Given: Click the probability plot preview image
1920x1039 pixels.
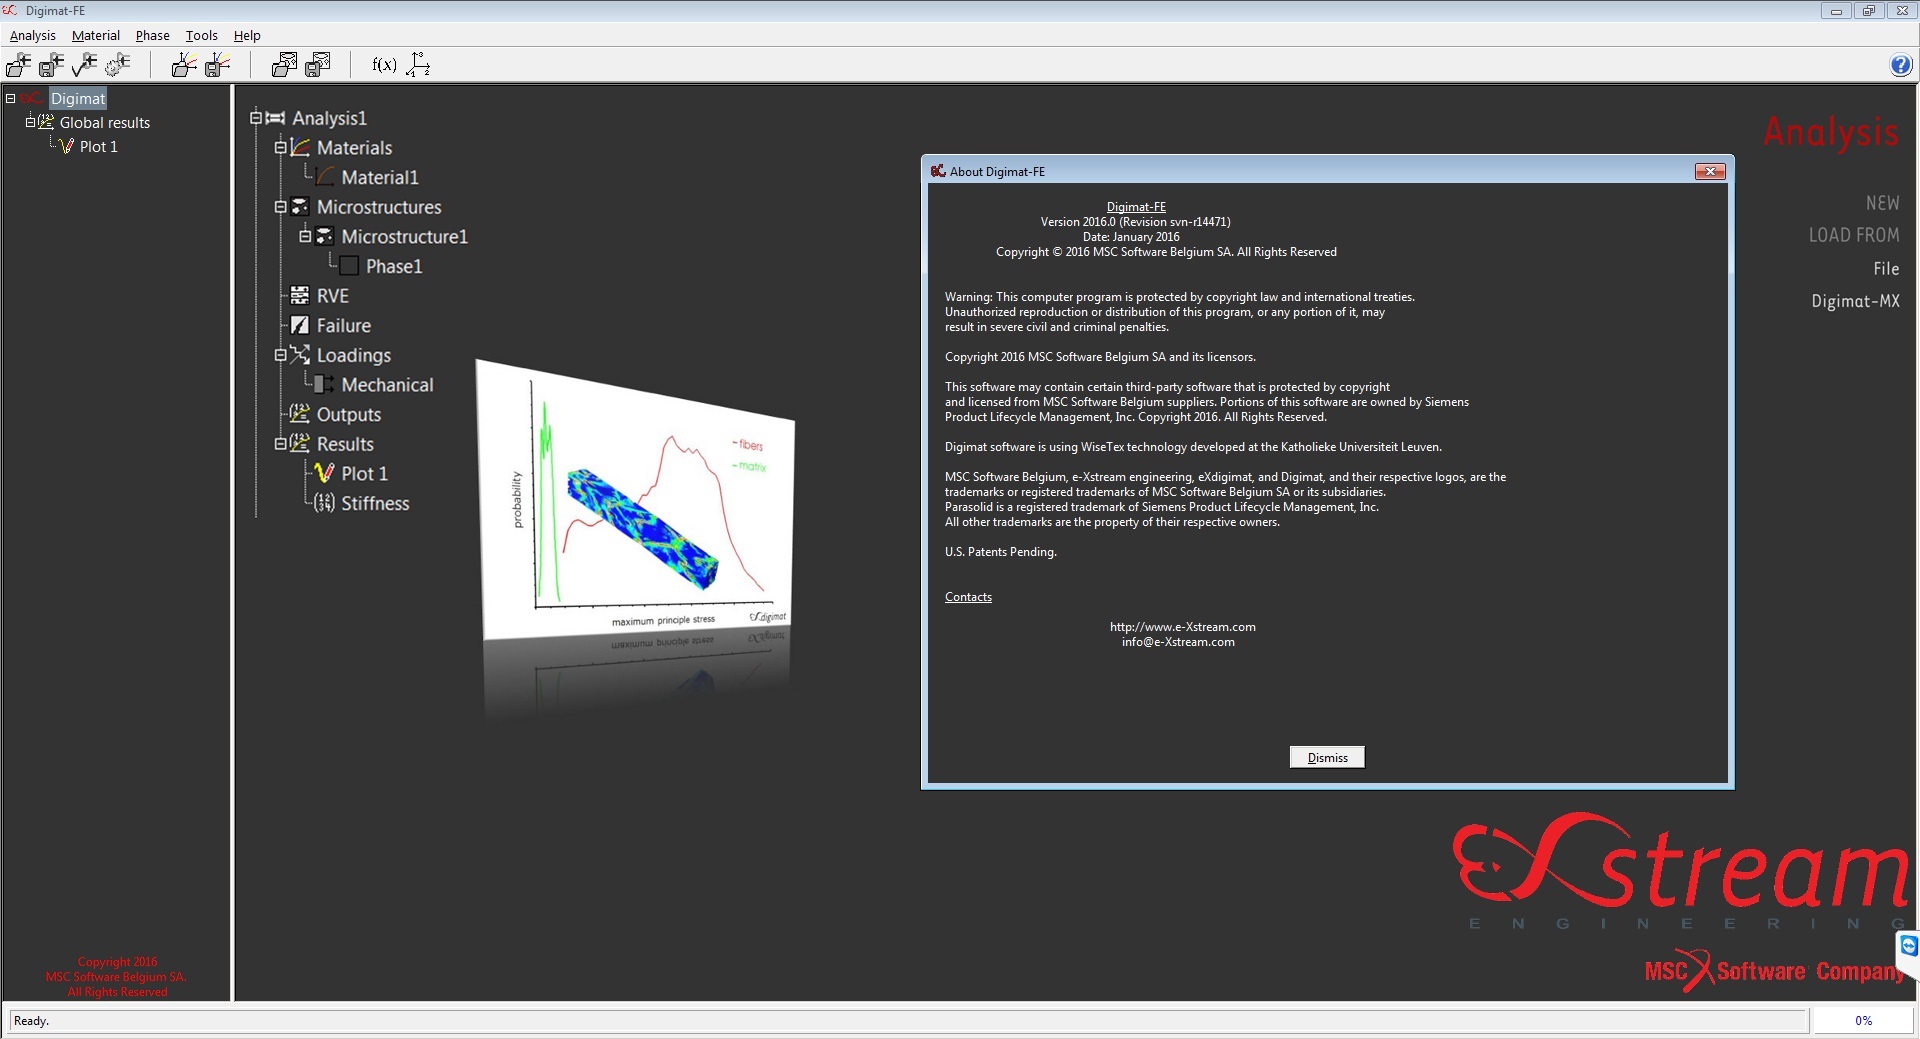Looking at the screenshot, I should tap(636, 501).
